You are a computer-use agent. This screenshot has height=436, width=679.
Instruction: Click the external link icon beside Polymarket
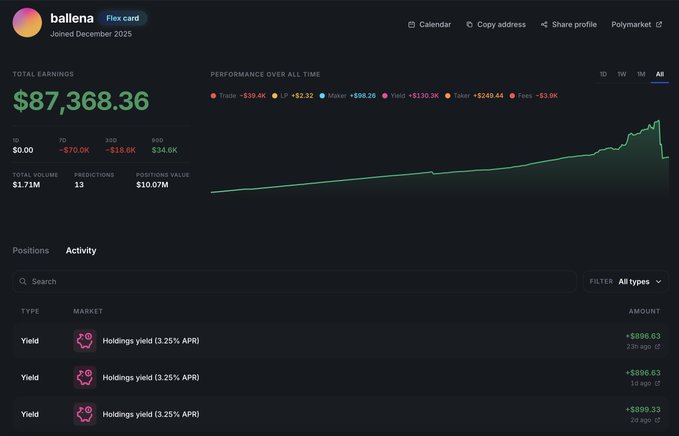tap(659, 25)
